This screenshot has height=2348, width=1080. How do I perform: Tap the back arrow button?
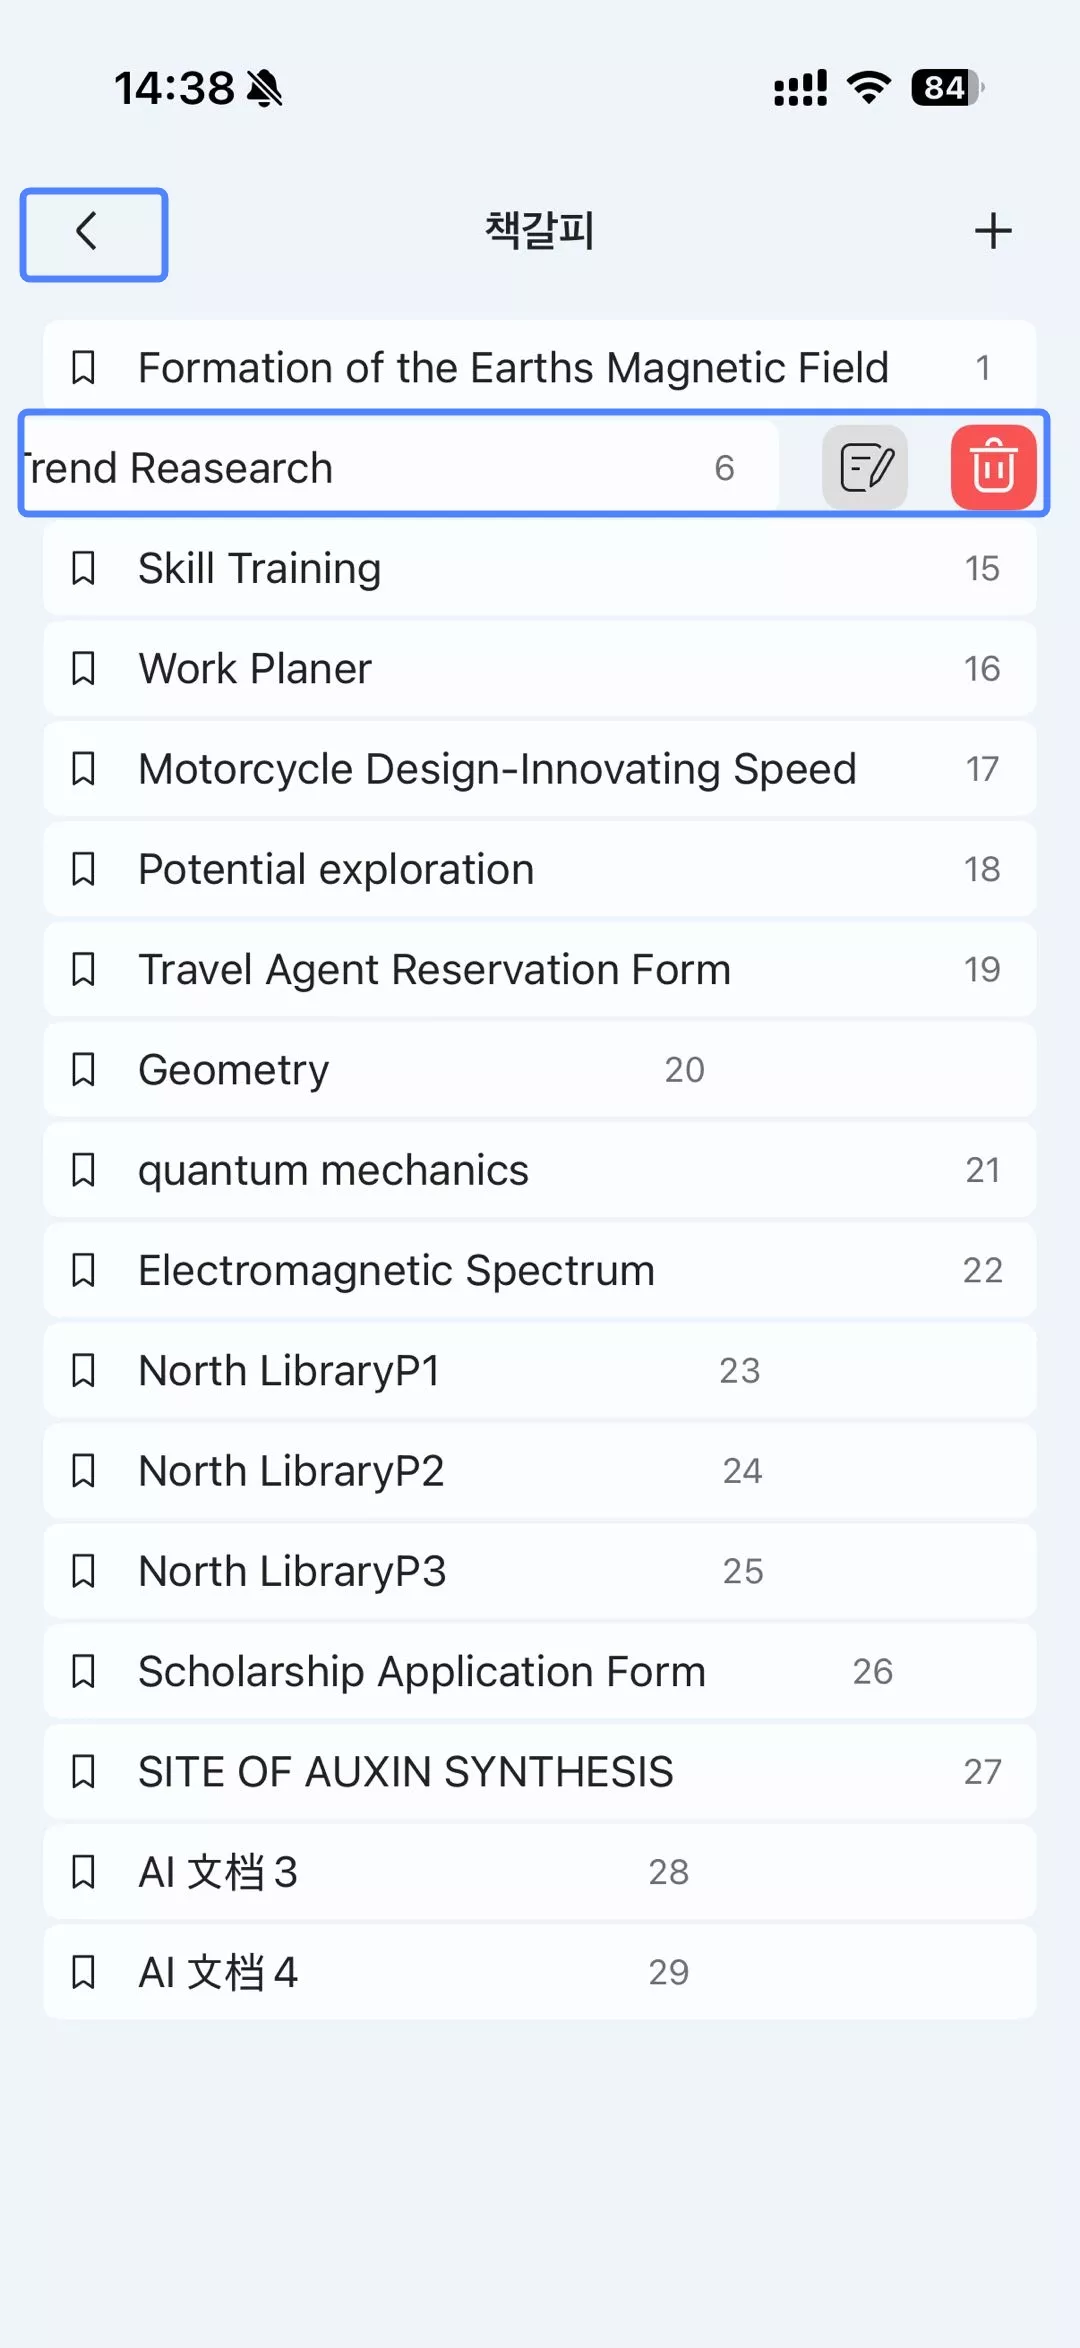click(92, 234)
